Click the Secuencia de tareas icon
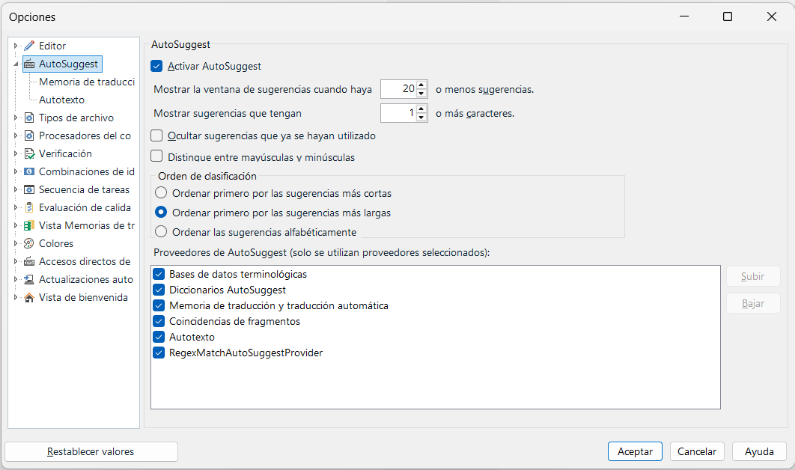Viewport: 795px width, 470px height. coord(29,190)
